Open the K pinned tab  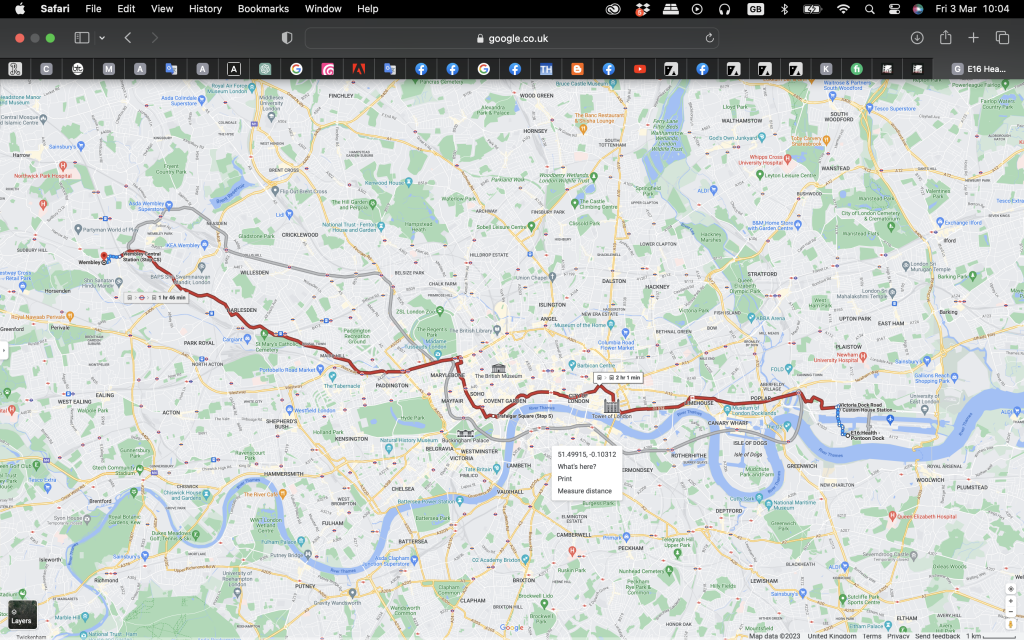coord(826,69)
